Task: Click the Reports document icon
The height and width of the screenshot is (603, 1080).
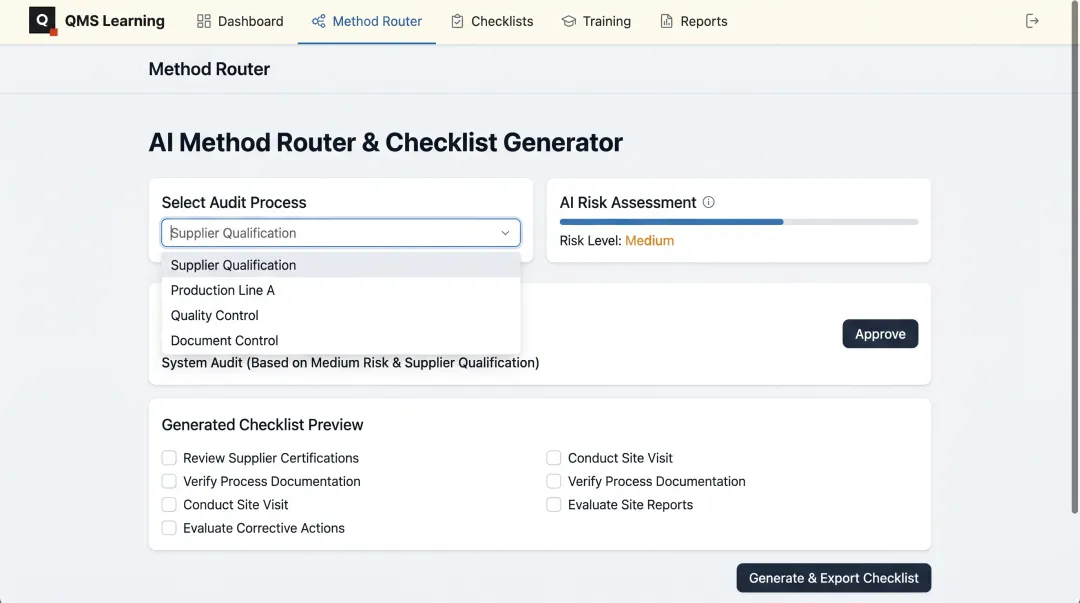Action: [x=666, y=21]
